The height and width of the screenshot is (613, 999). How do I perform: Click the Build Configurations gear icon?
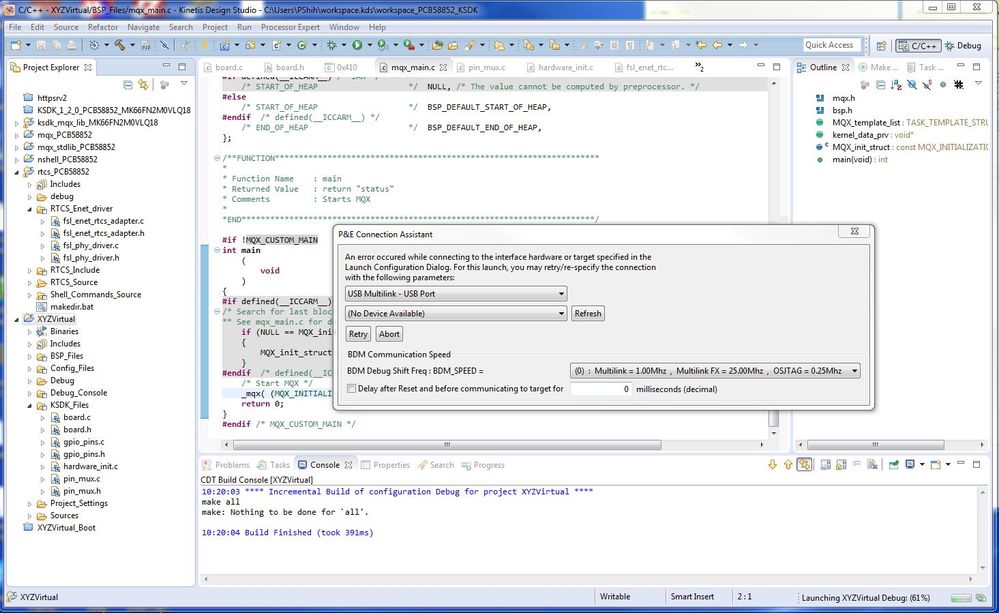pyautogui.click(x=94, y=45)
